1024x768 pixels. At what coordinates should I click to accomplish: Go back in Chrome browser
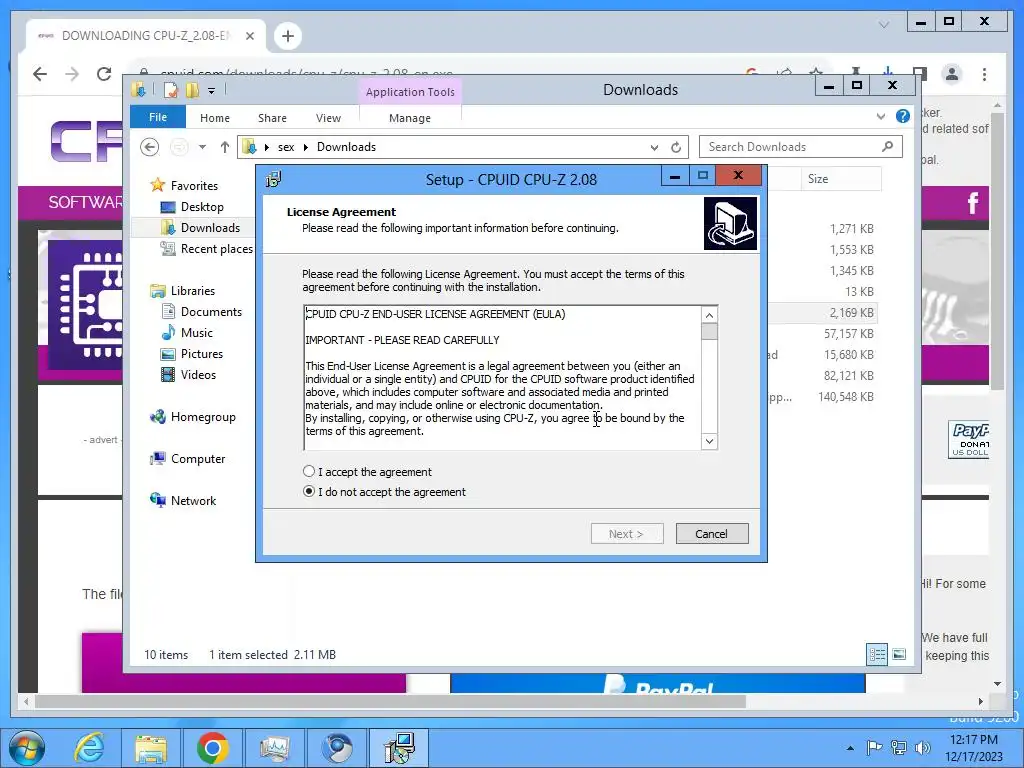[40, 74]
